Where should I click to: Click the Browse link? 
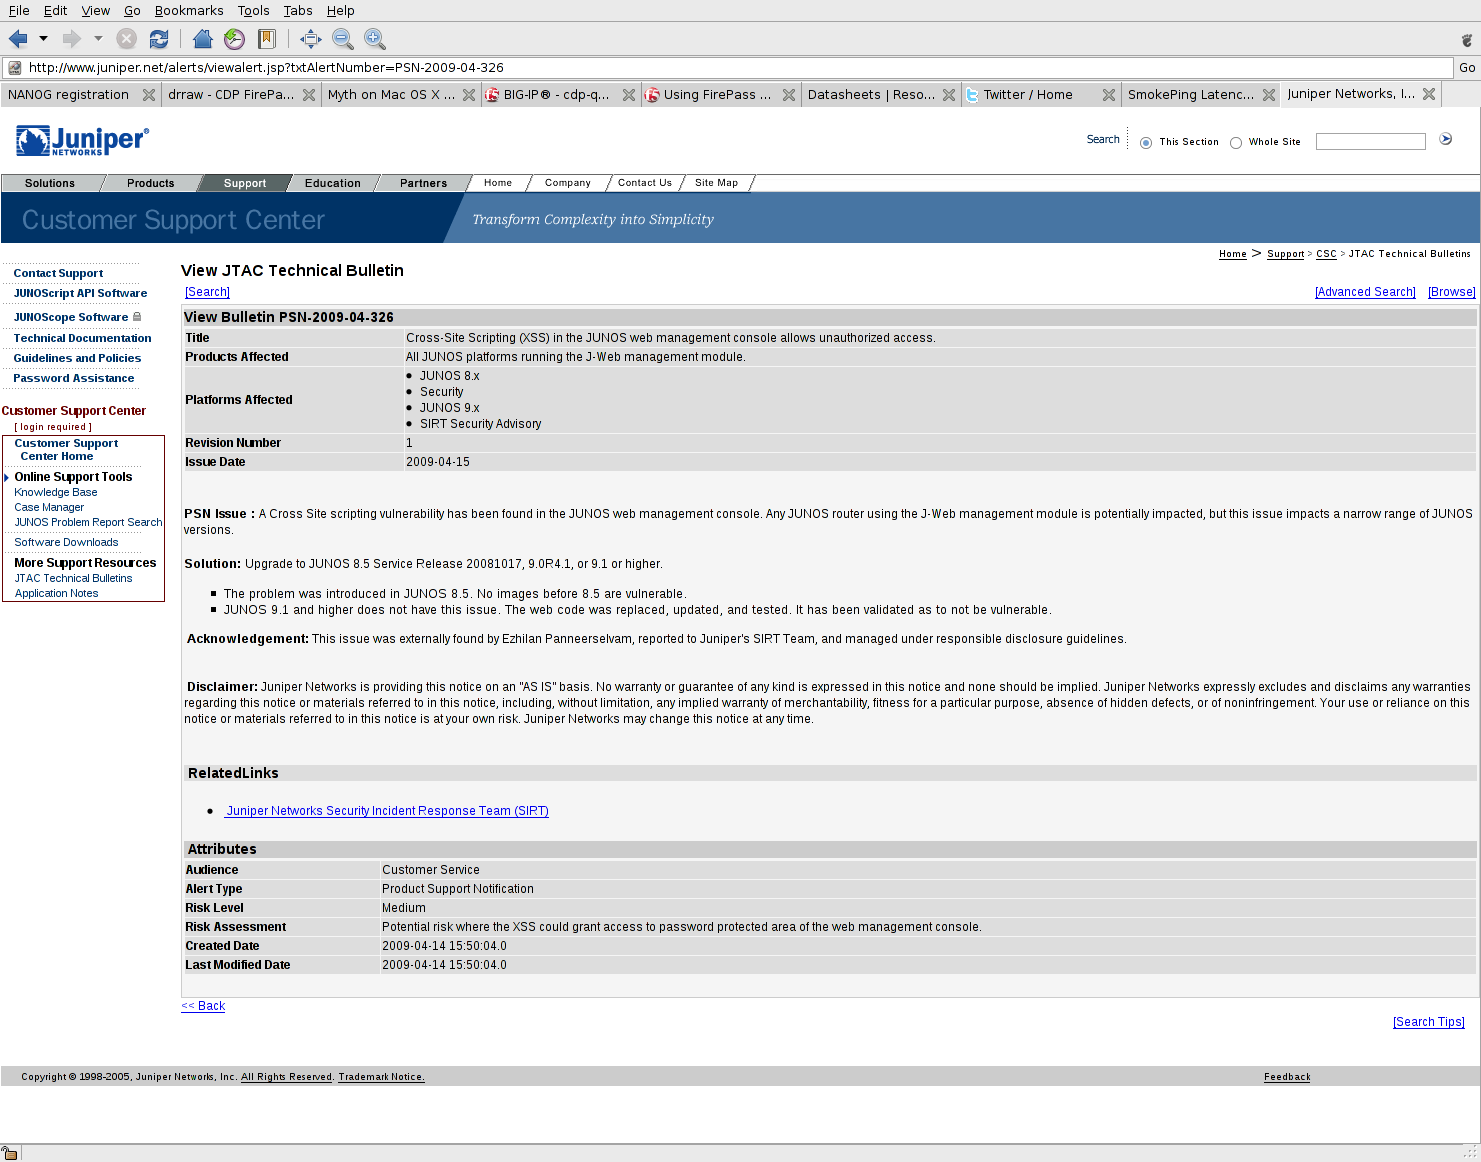point(1452,292)
